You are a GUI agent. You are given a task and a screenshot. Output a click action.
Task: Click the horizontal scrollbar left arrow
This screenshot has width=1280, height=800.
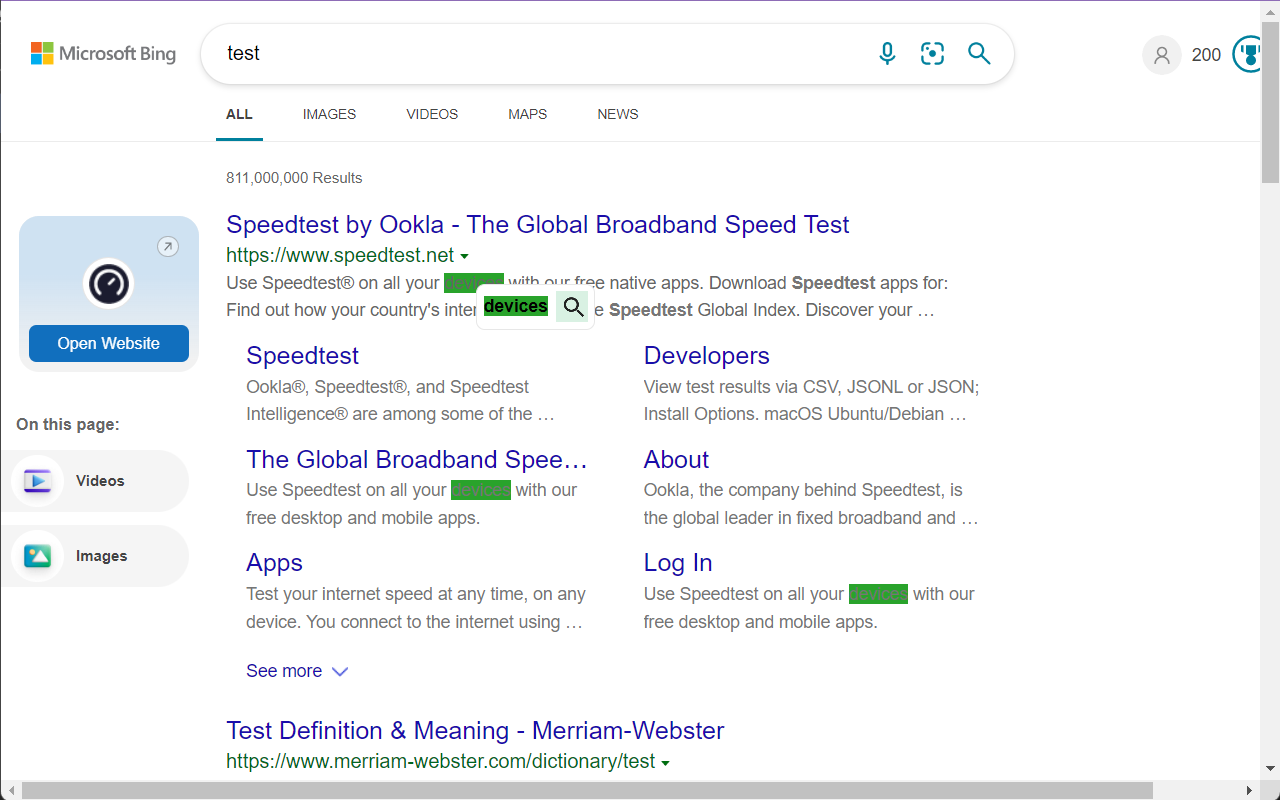click(9, 790)
